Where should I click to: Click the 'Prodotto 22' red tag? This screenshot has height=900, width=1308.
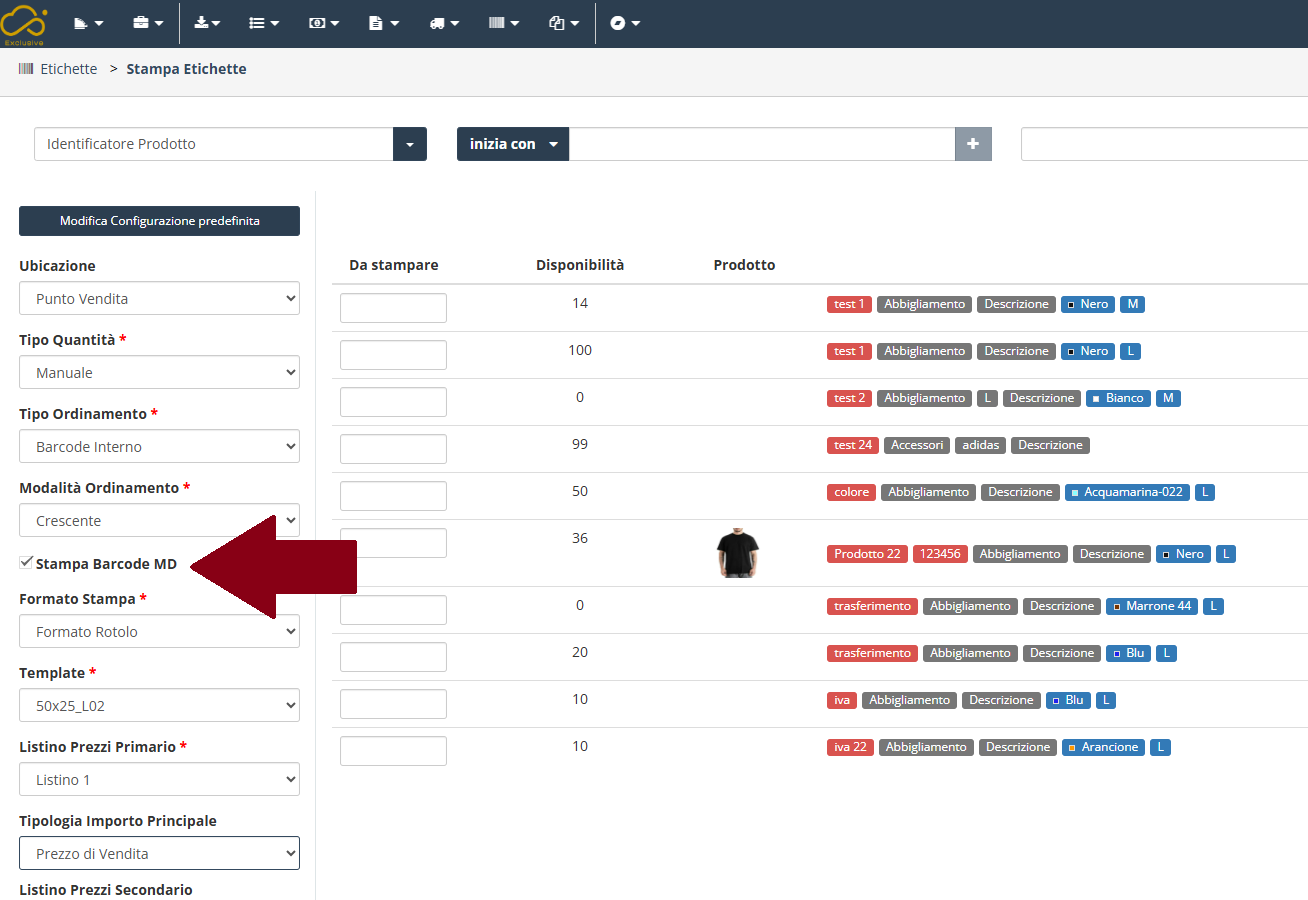point(867,554)
